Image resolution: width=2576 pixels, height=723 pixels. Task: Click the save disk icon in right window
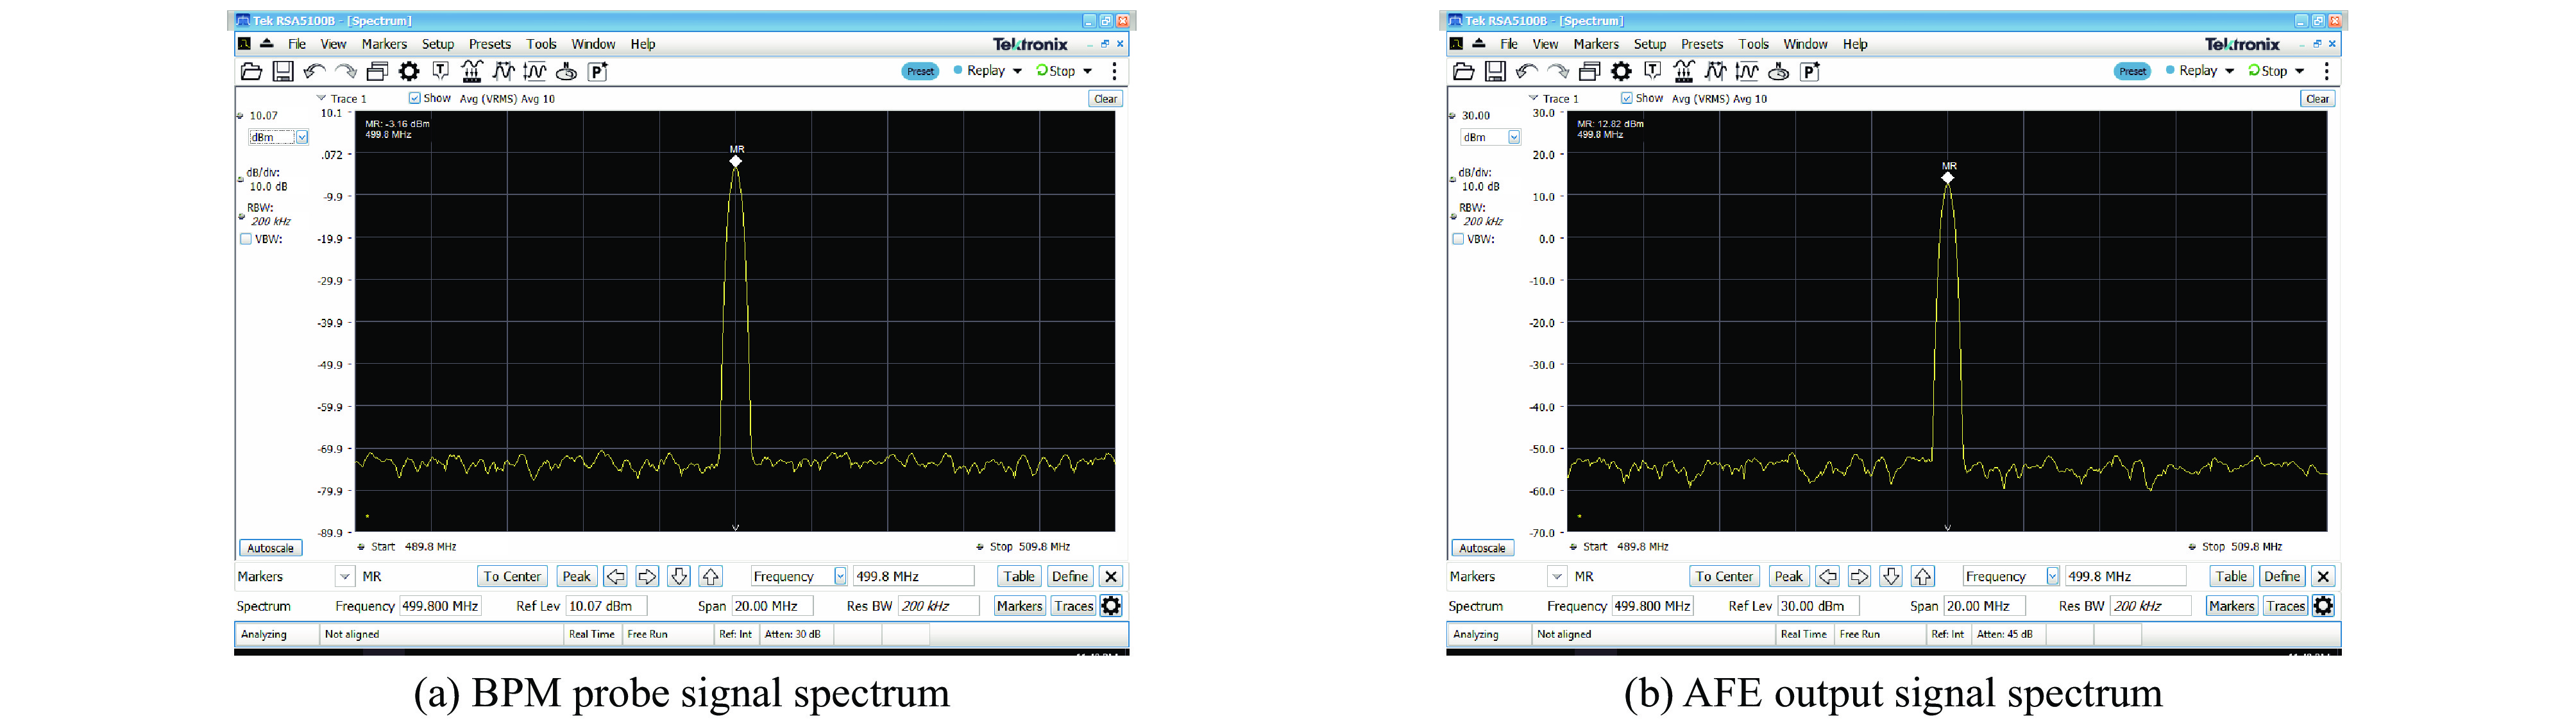point(1495,71)
